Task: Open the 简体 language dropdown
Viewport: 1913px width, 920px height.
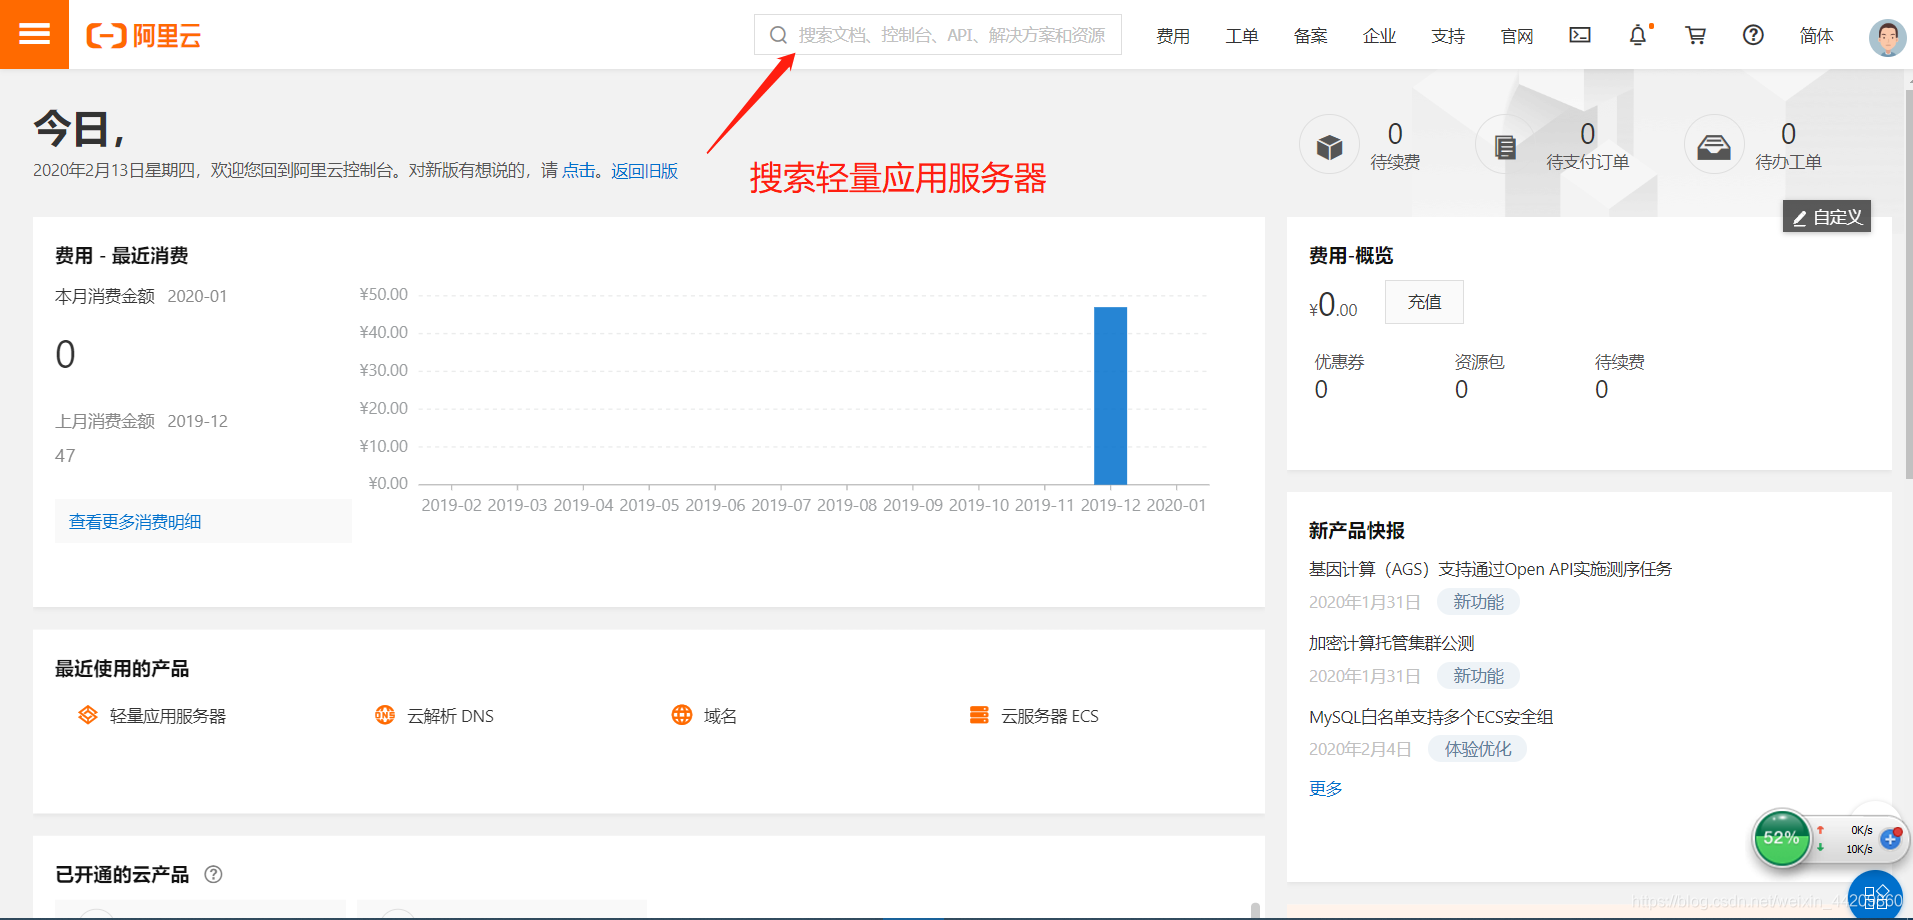Action: click(1816, 36)
